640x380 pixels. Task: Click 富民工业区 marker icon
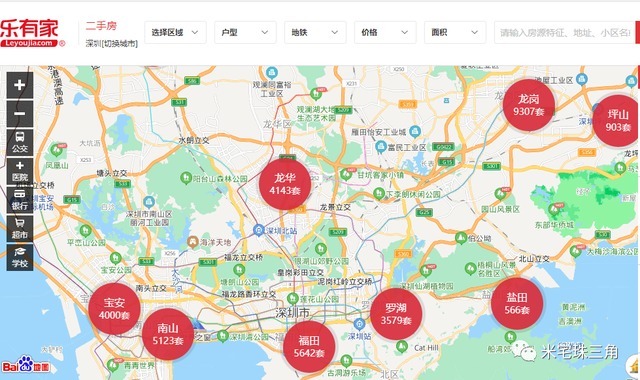pos(380,147)
